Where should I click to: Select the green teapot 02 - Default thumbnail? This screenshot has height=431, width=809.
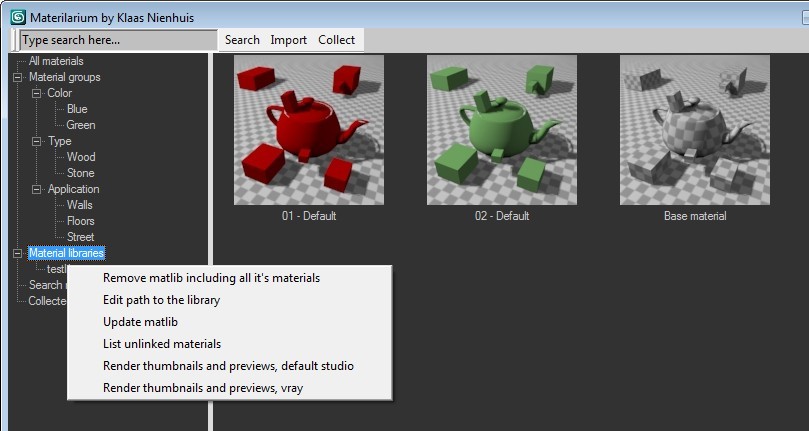click(x=501, y=130)
